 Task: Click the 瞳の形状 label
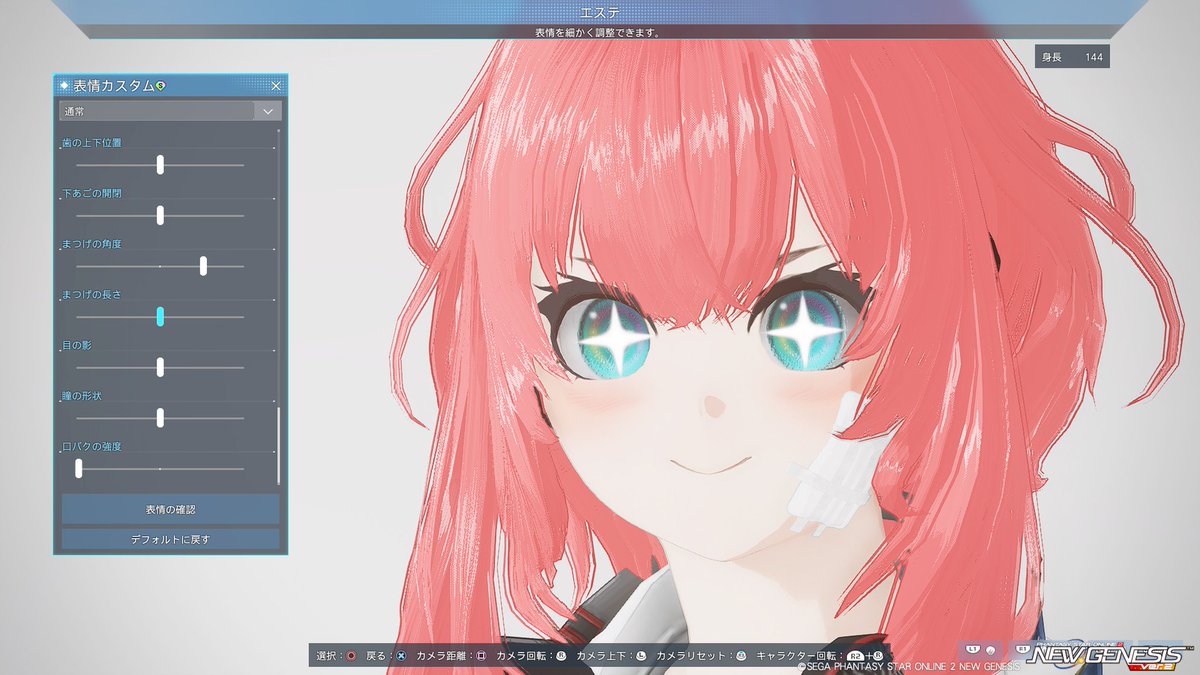81,396
